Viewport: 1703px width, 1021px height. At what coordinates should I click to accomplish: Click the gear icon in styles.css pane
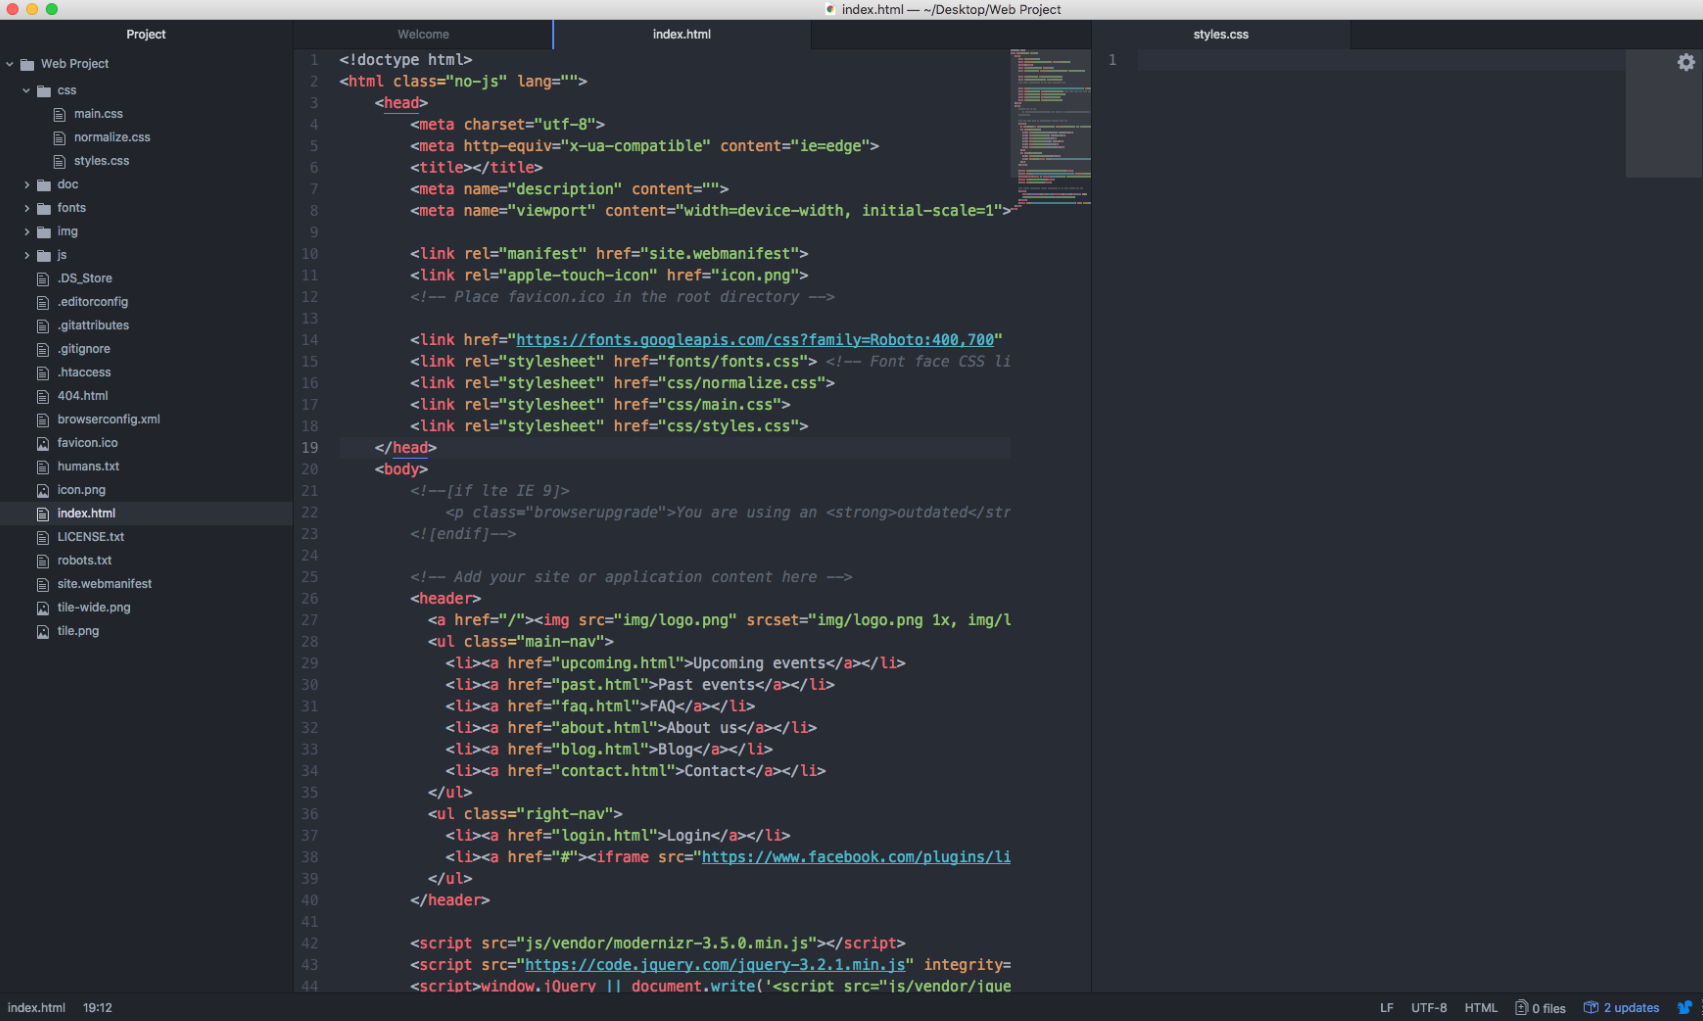click(1685, 62)
